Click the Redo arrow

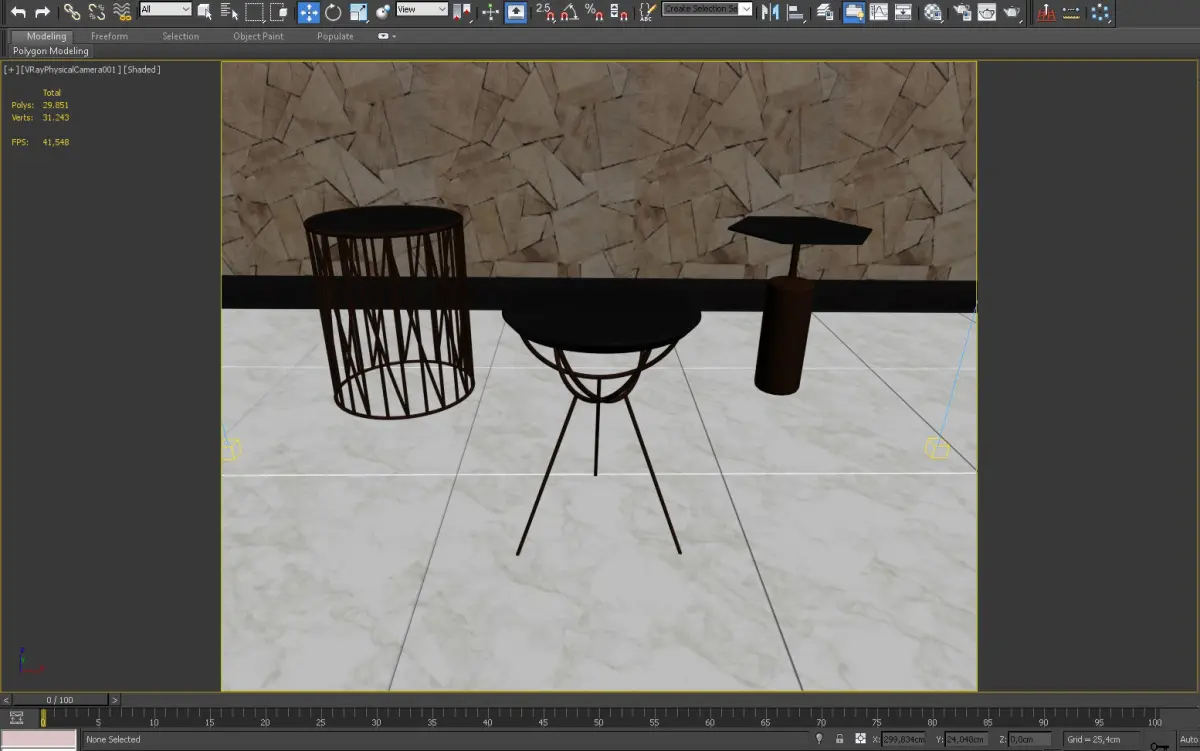click(42, 12)
